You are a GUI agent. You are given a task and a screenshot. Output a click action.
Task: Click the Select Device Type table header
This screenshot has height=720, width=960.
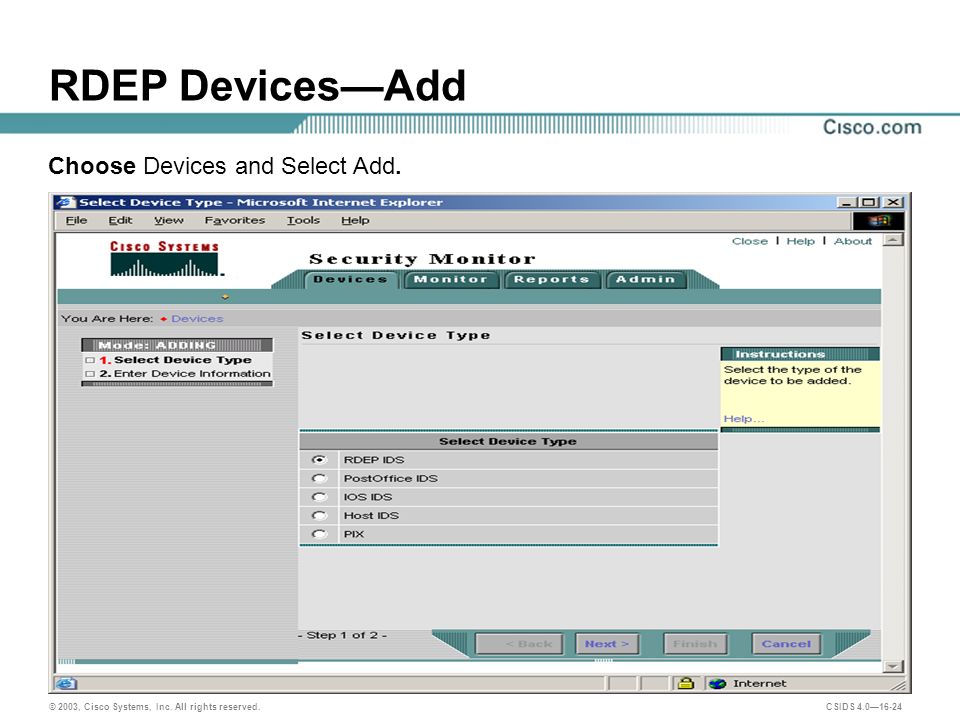pos(508,441)
